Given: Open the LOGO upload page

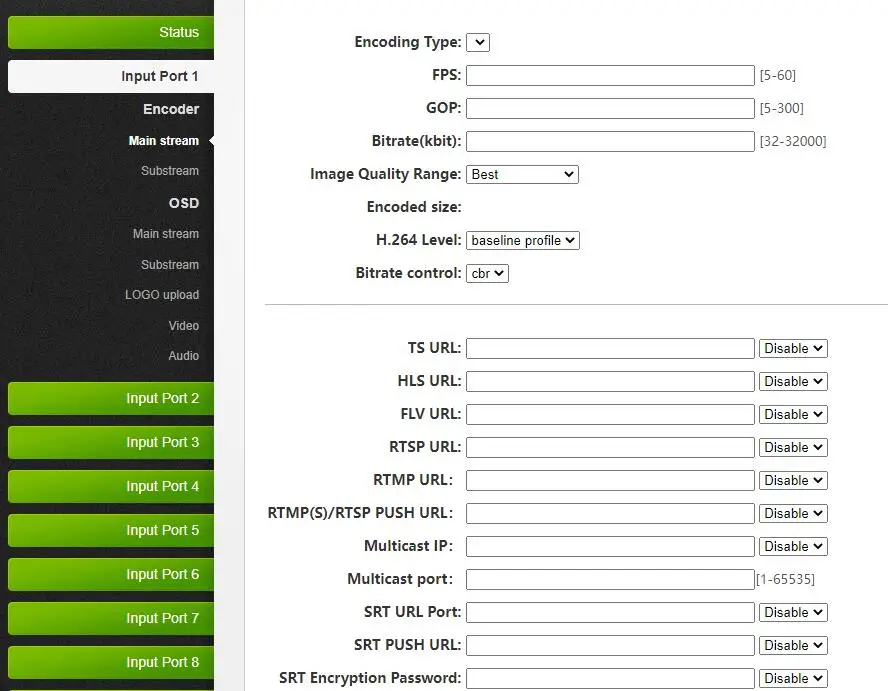Looking at the screenshot, I should point(162,294).
